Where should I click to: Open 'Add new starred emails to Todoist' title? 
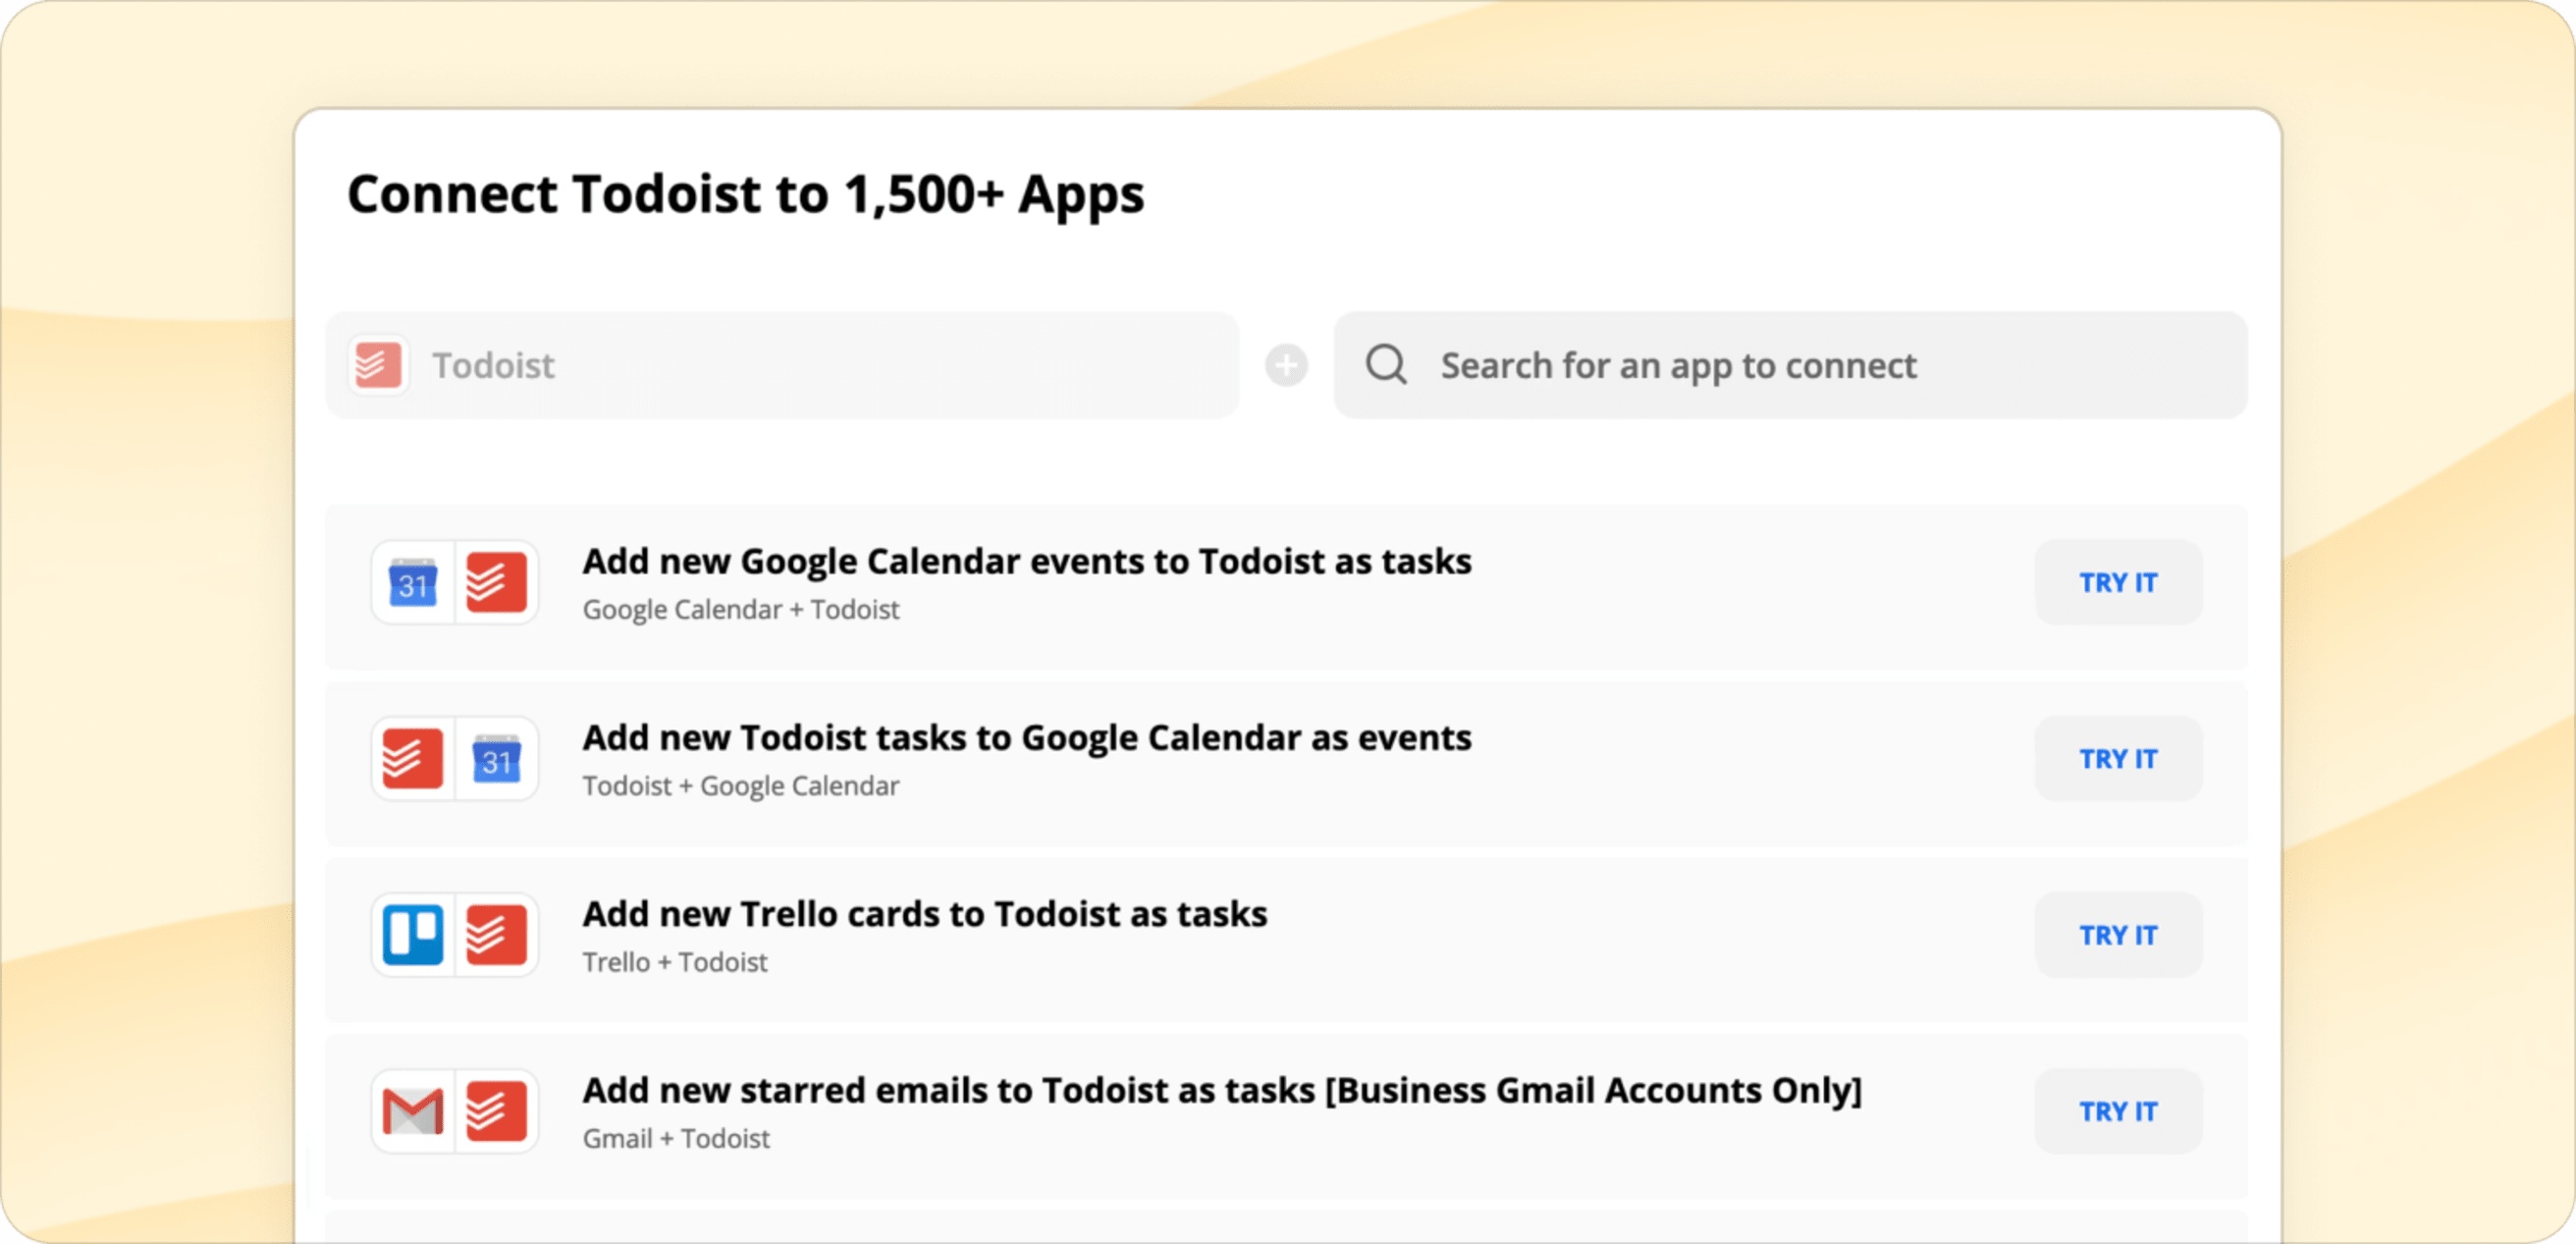1222,1090
